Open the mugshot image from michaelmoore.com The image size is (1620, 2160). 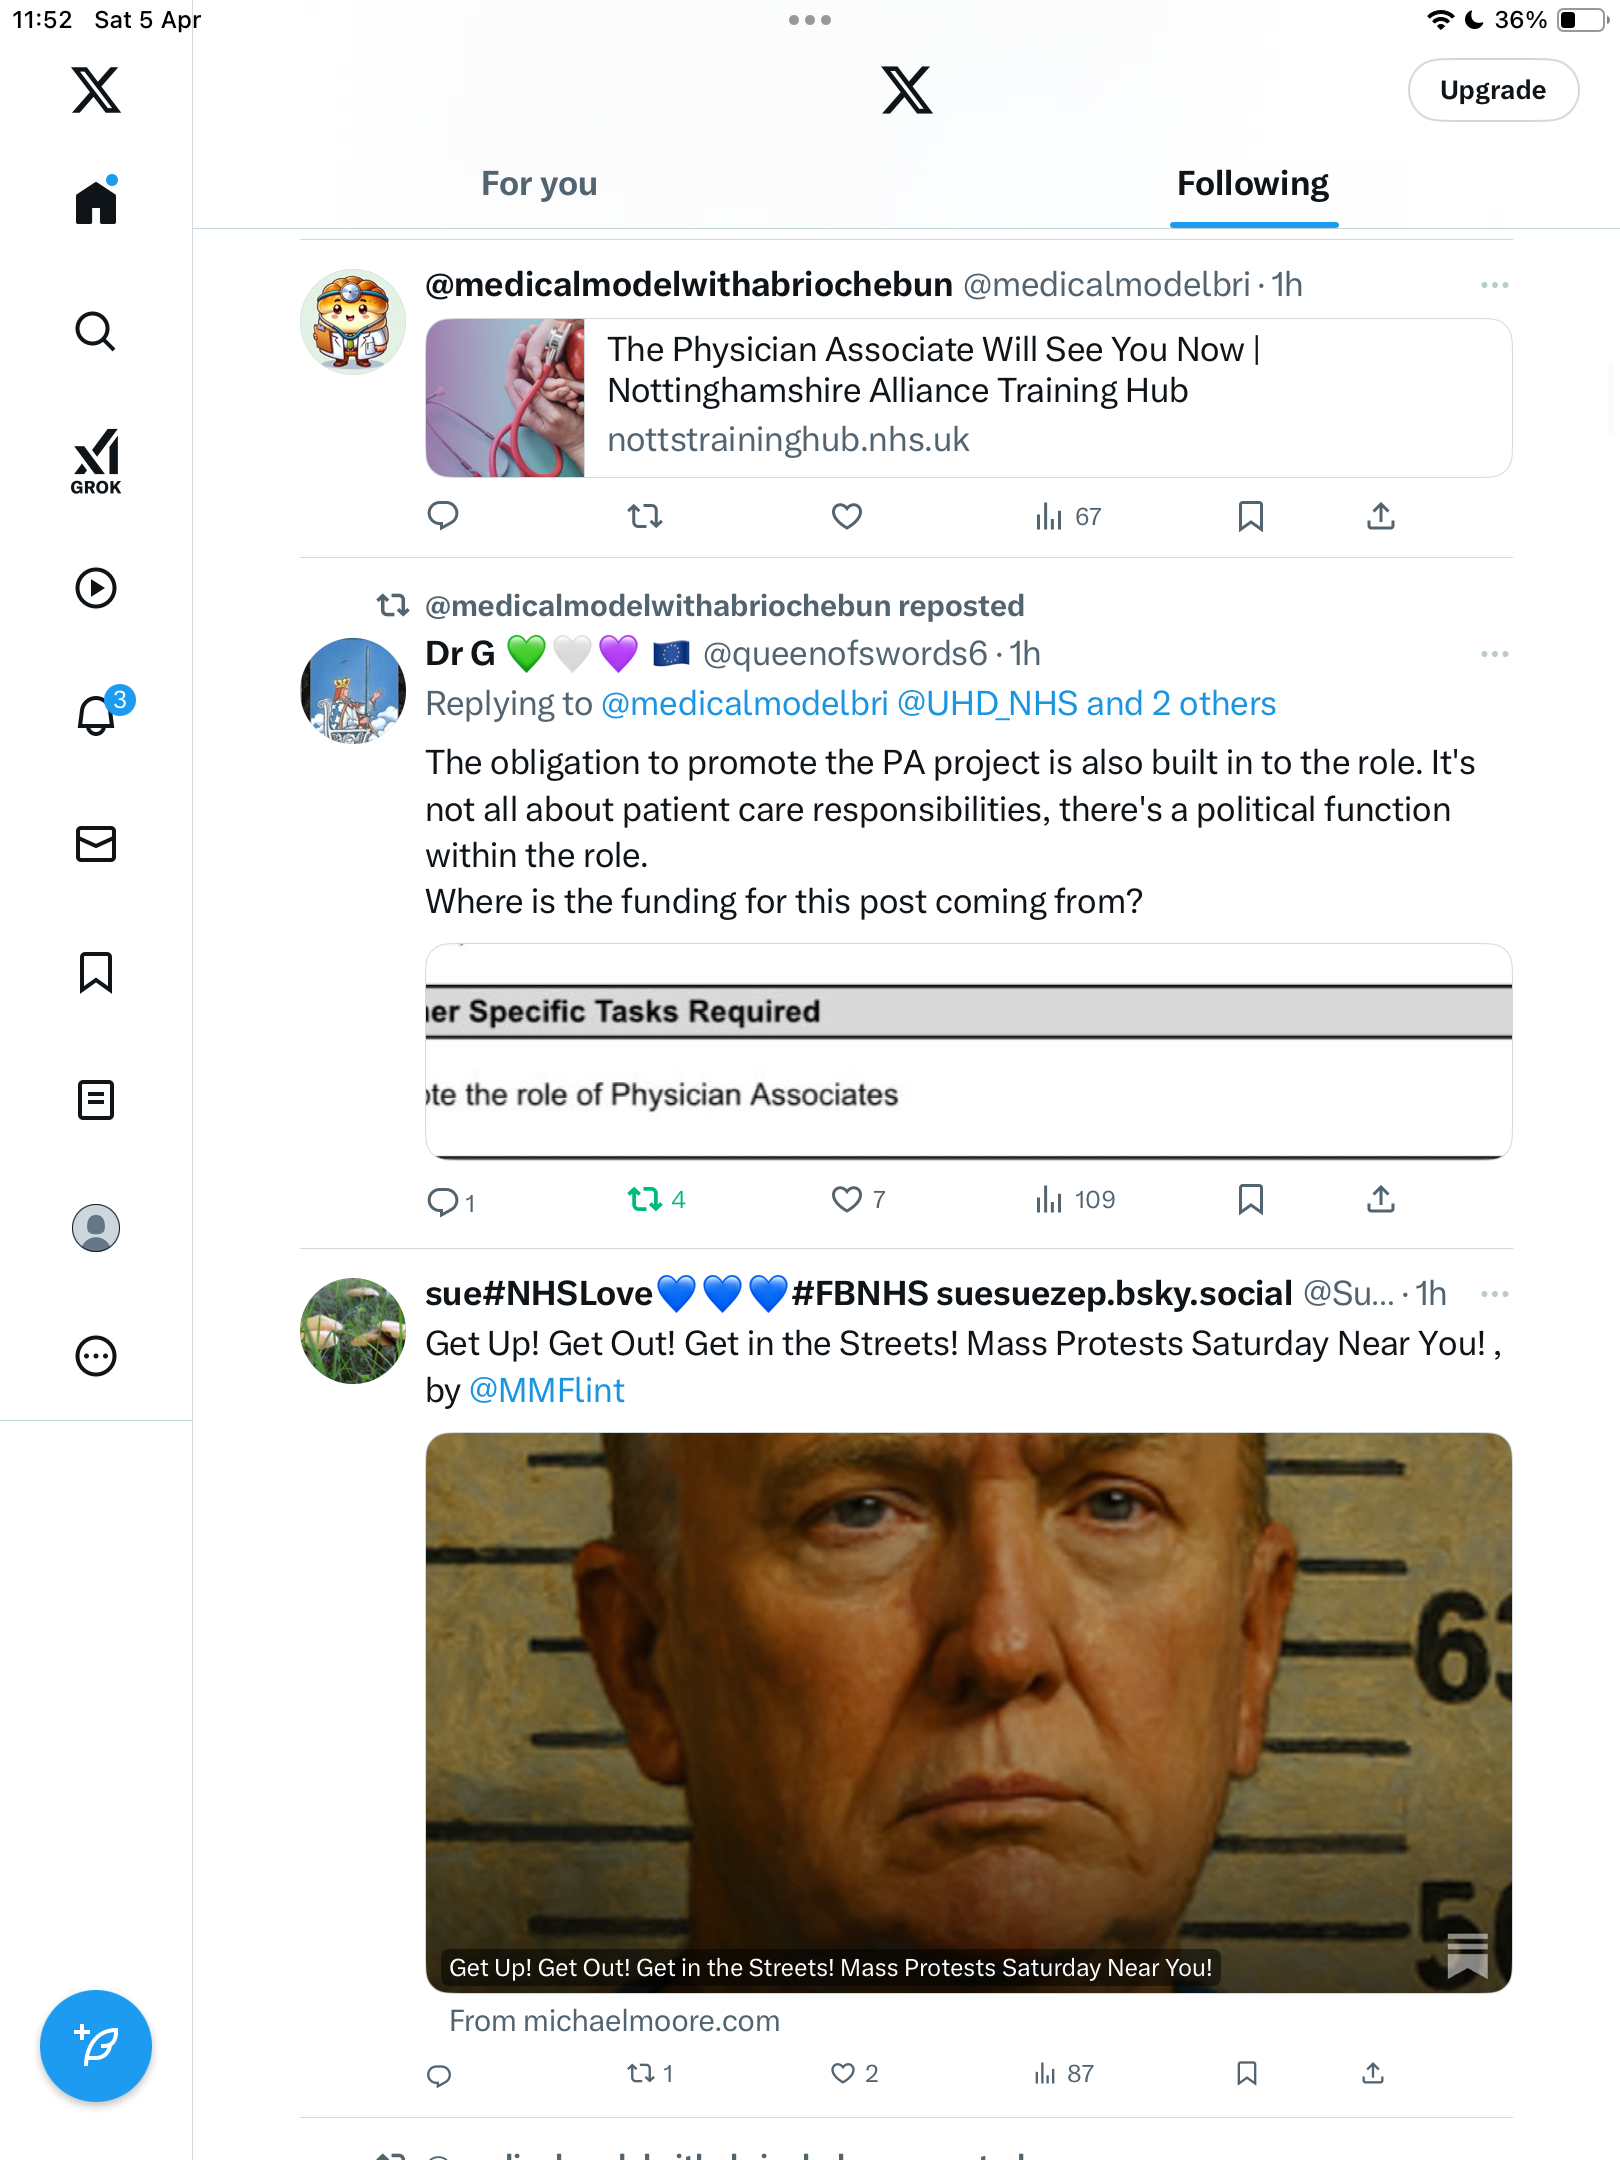tap(968, 1712)
